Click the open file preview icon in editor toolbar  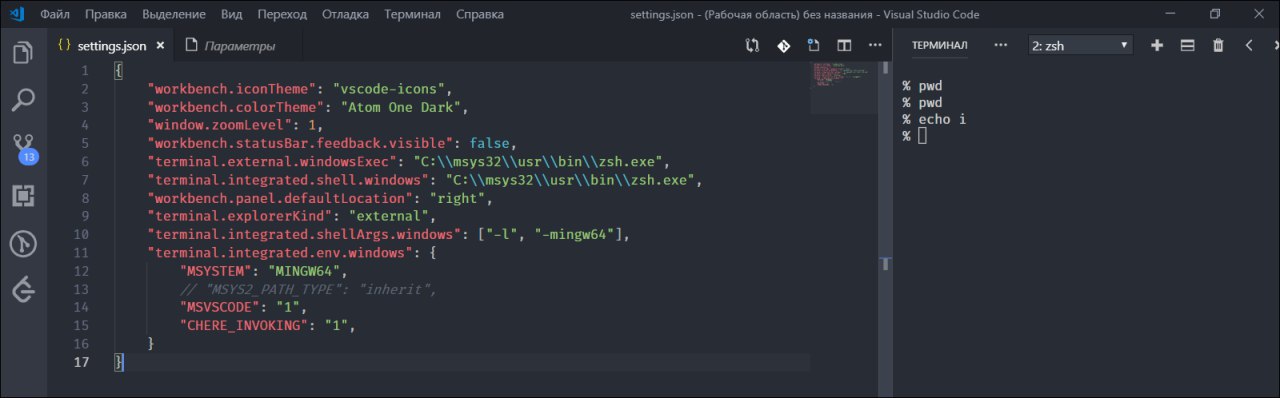[x=813, y=45]
